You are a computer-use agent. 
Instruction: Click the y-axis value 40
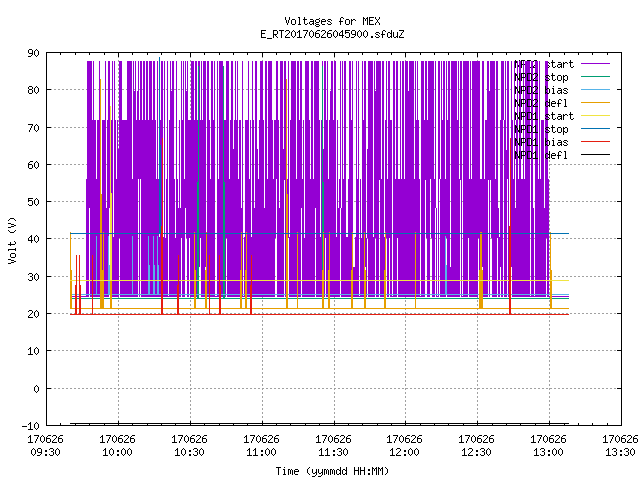[x=33, y=239]
